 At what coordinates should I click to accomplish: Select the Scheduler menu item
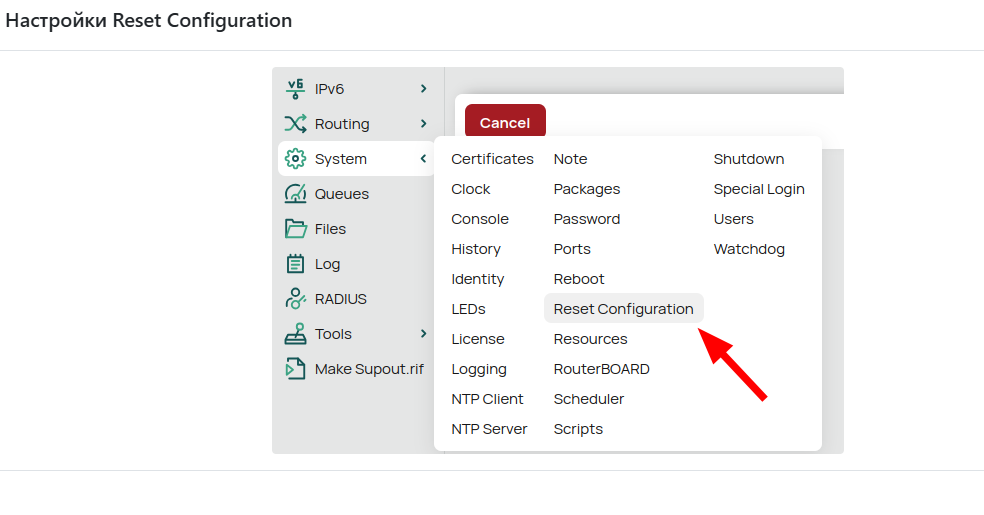click(588, 399)
